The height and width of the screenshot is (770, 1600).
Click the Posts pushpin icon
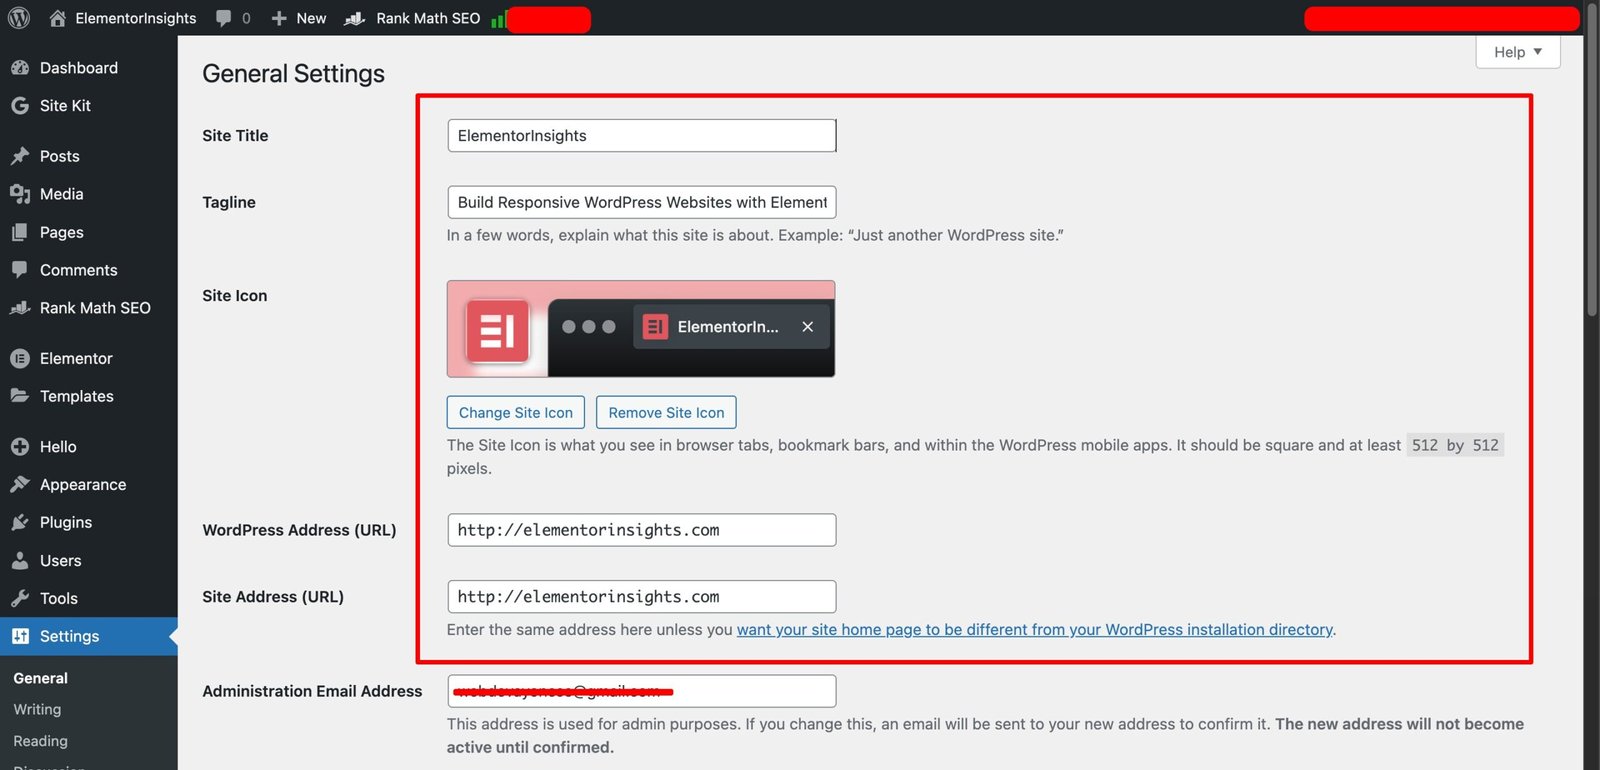tap(20, 156)
